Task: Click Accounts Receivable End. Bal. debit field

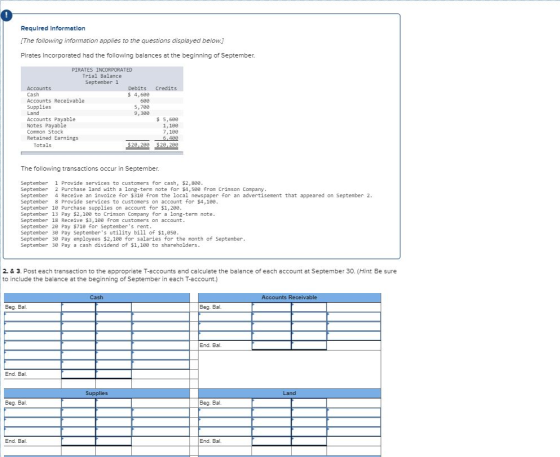Action: click(271, 345)
